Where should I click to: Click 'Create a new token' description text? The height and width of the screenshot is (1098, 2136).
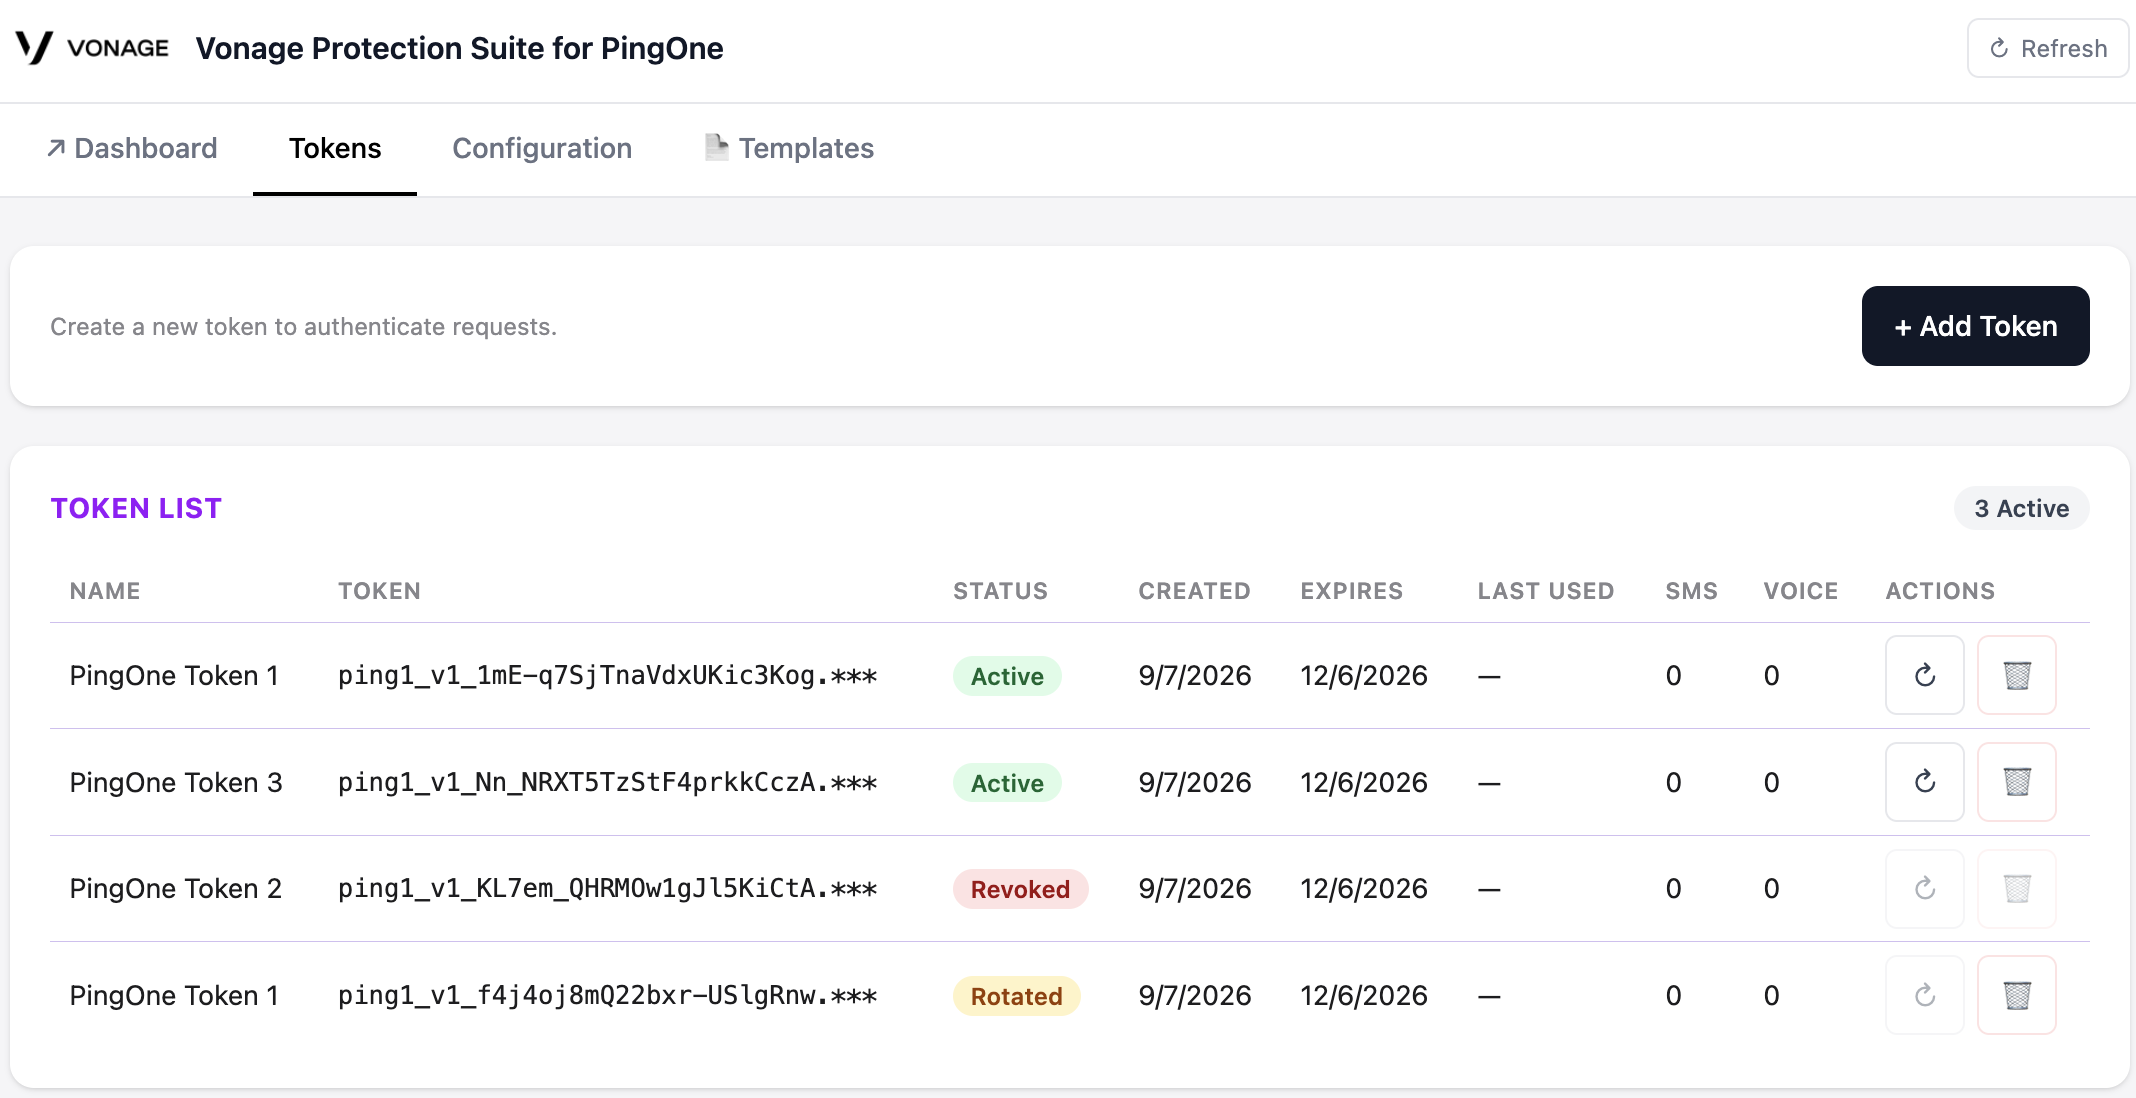(304, 327)
